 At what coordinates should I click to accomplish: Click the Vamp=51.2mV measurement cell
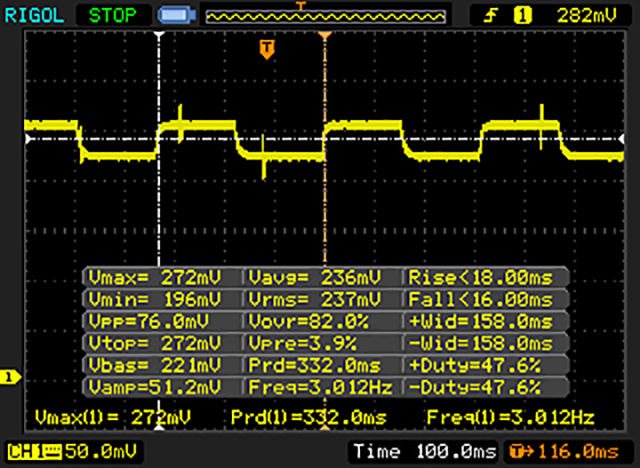click(x=162, y=387)
